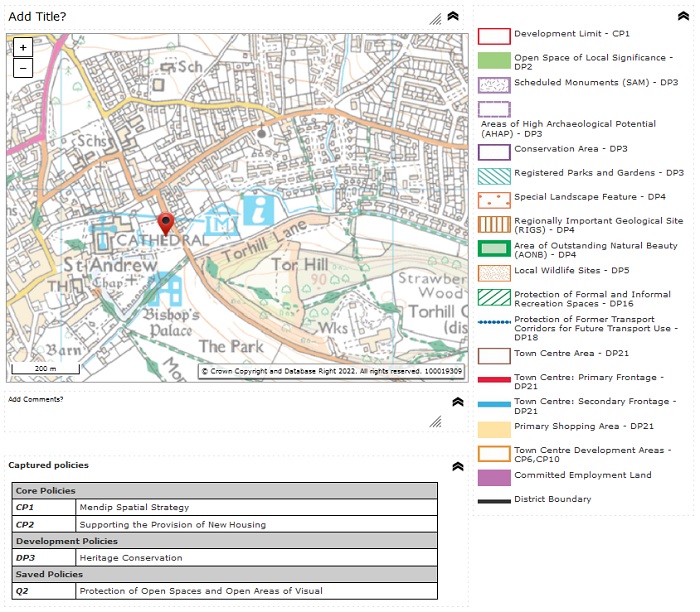
Task: Collapse the legend panel
Action: click(x=683, y=16)
